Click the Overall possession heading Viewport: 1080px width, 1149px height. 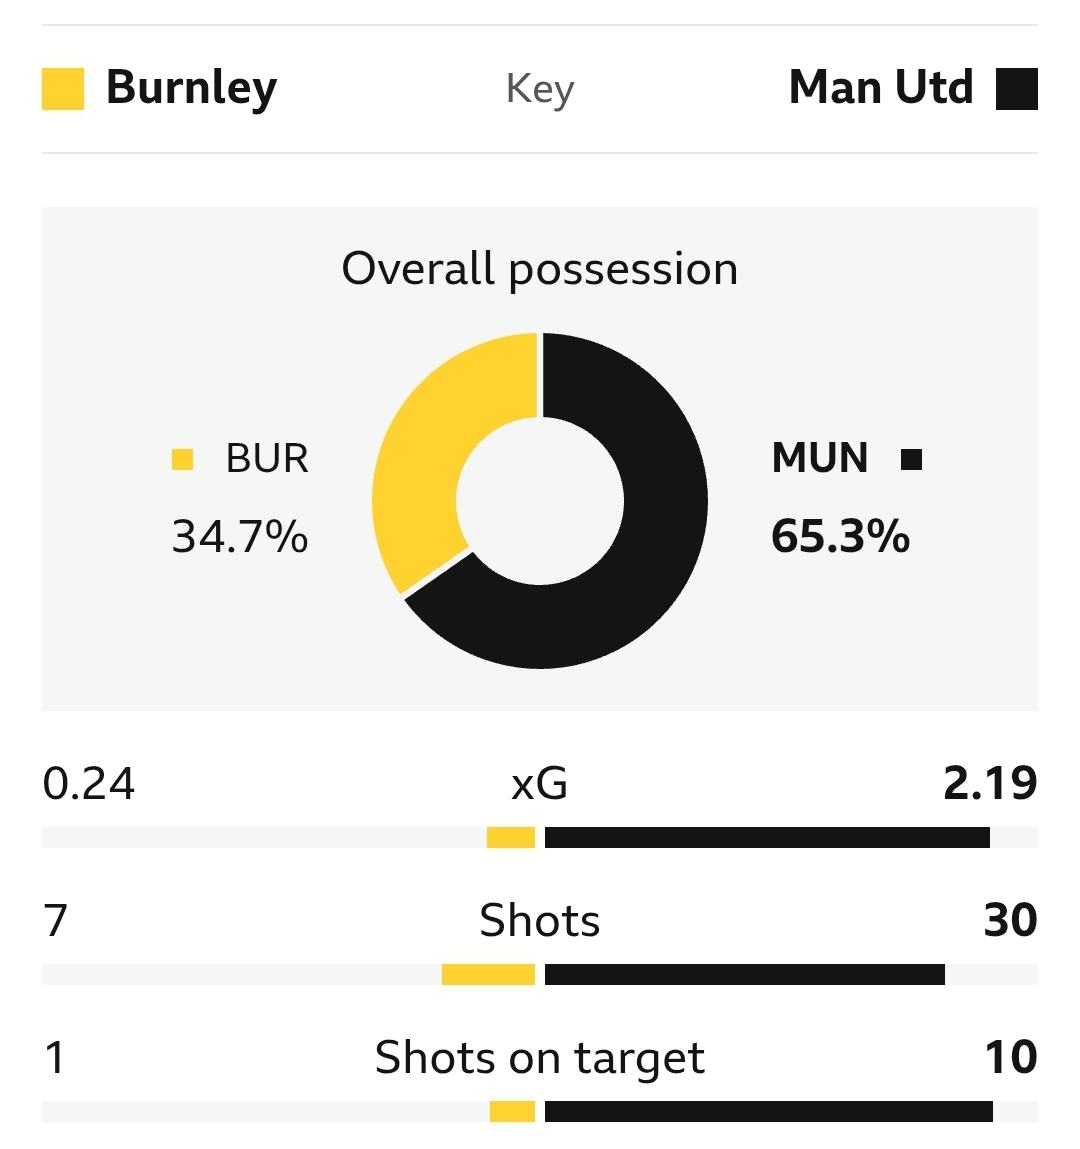click(540, 269)
